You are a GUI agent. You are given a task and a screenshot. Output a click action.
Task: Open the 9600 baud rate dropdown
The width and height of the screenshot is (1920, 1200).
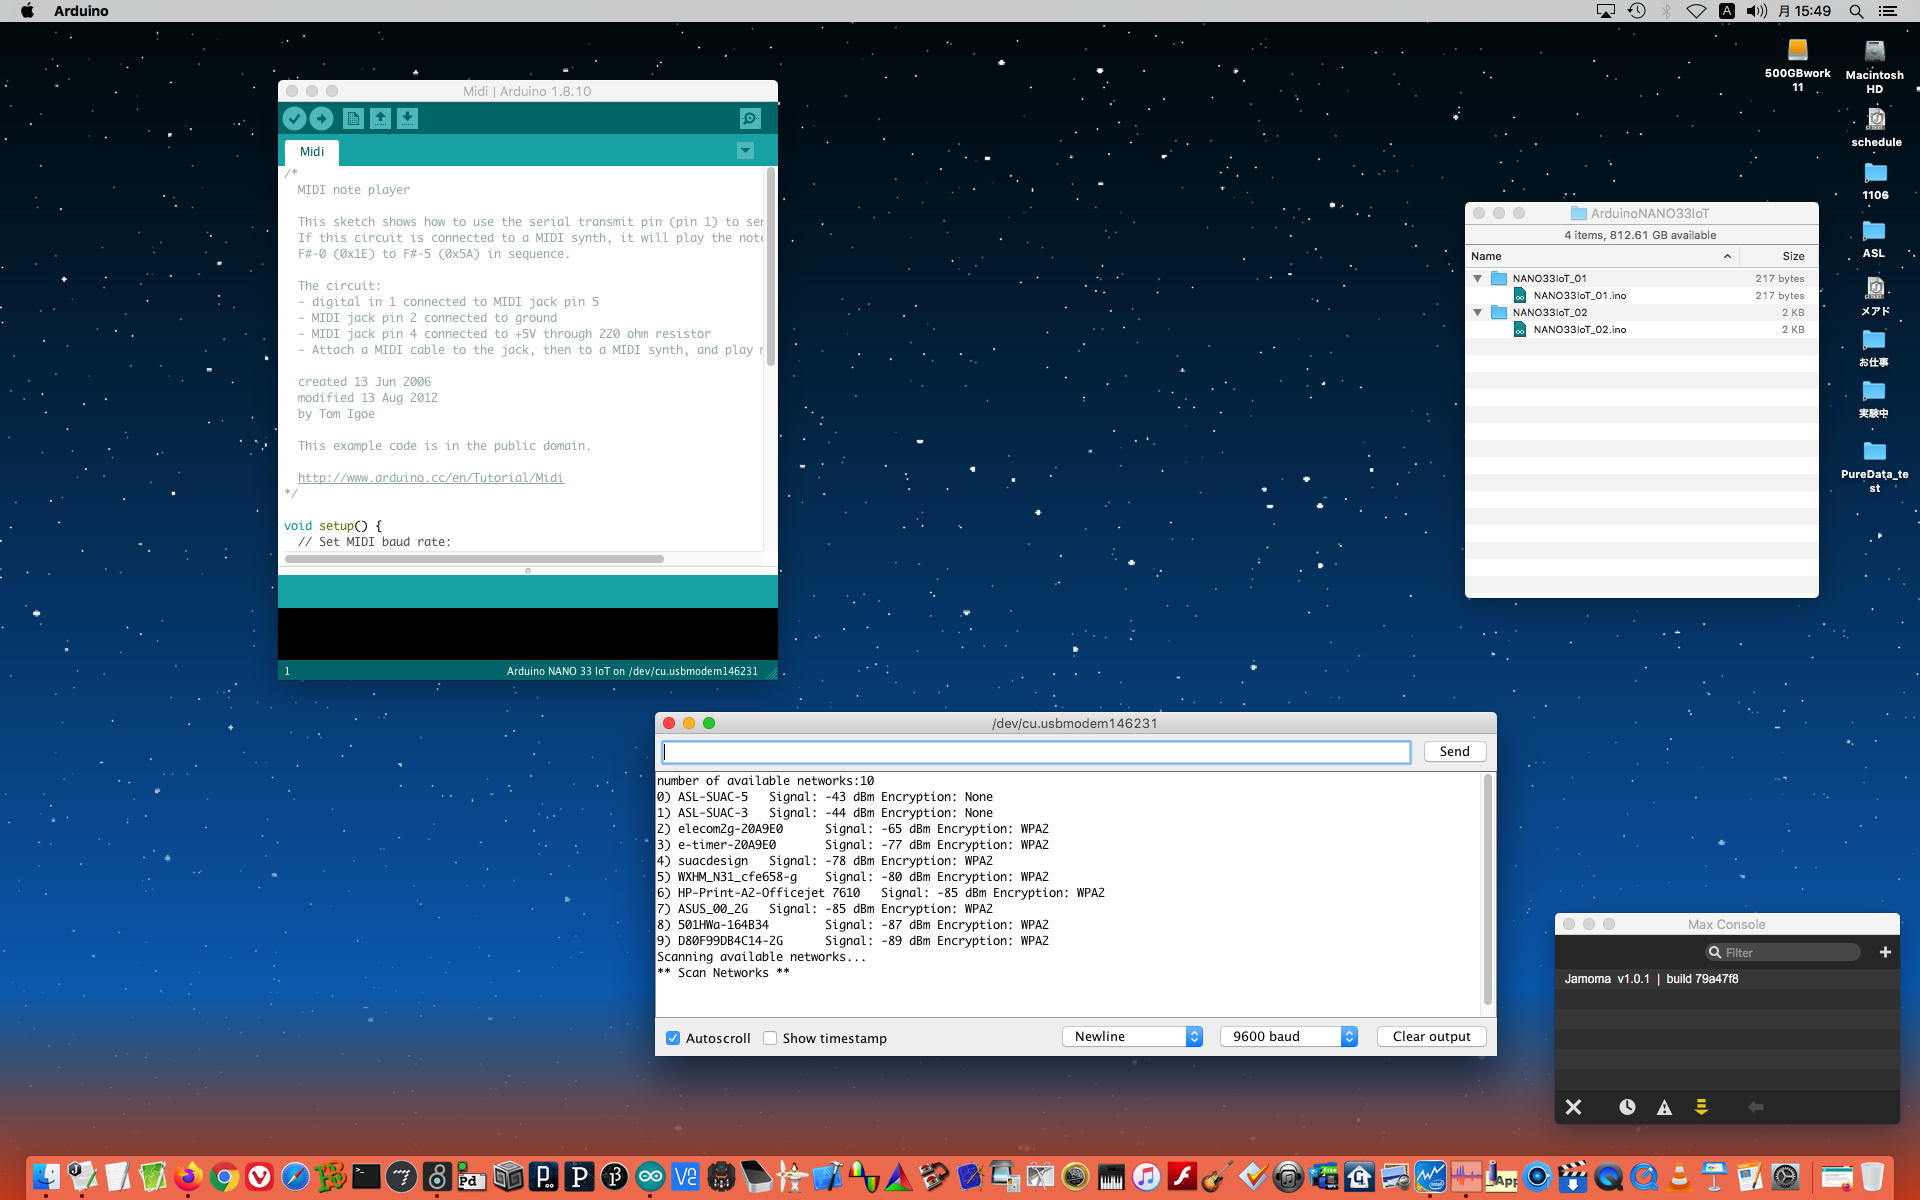(1288, 1037)
